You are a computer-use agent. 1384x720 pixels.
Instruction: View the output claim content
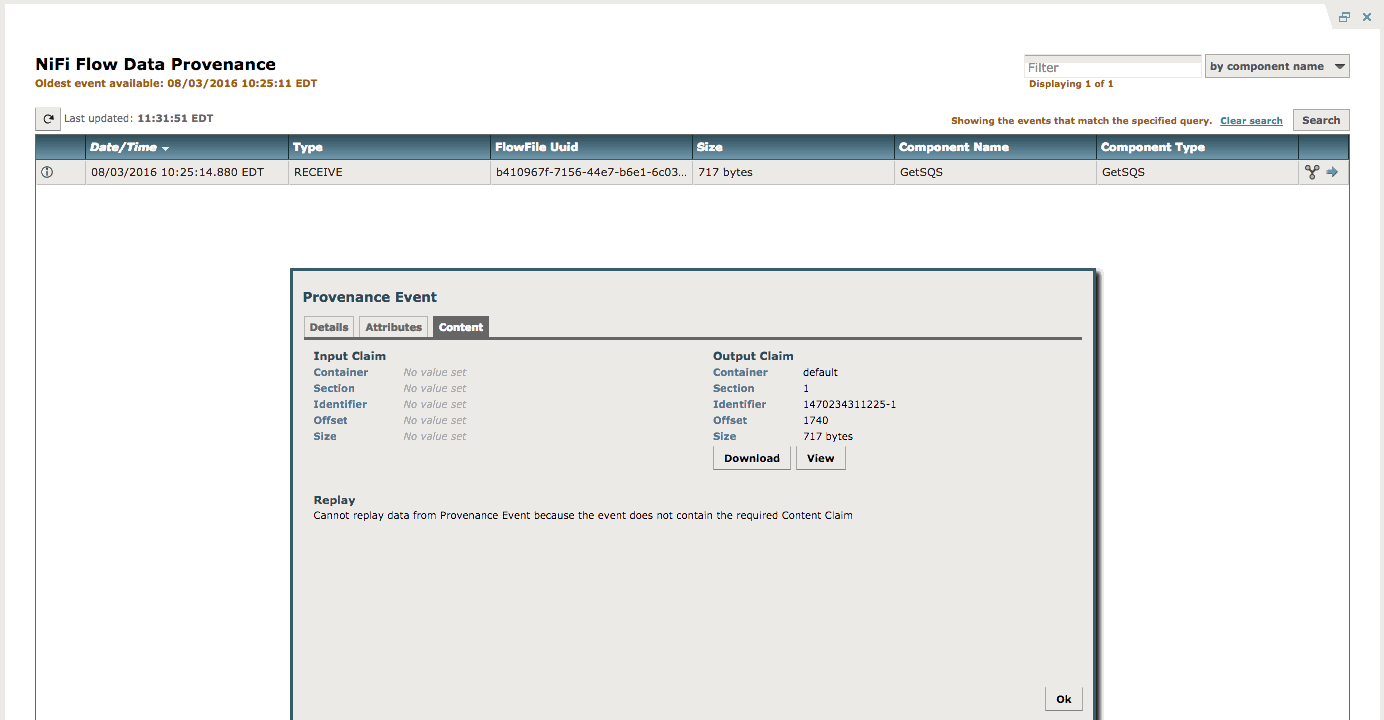click(820, 457)
